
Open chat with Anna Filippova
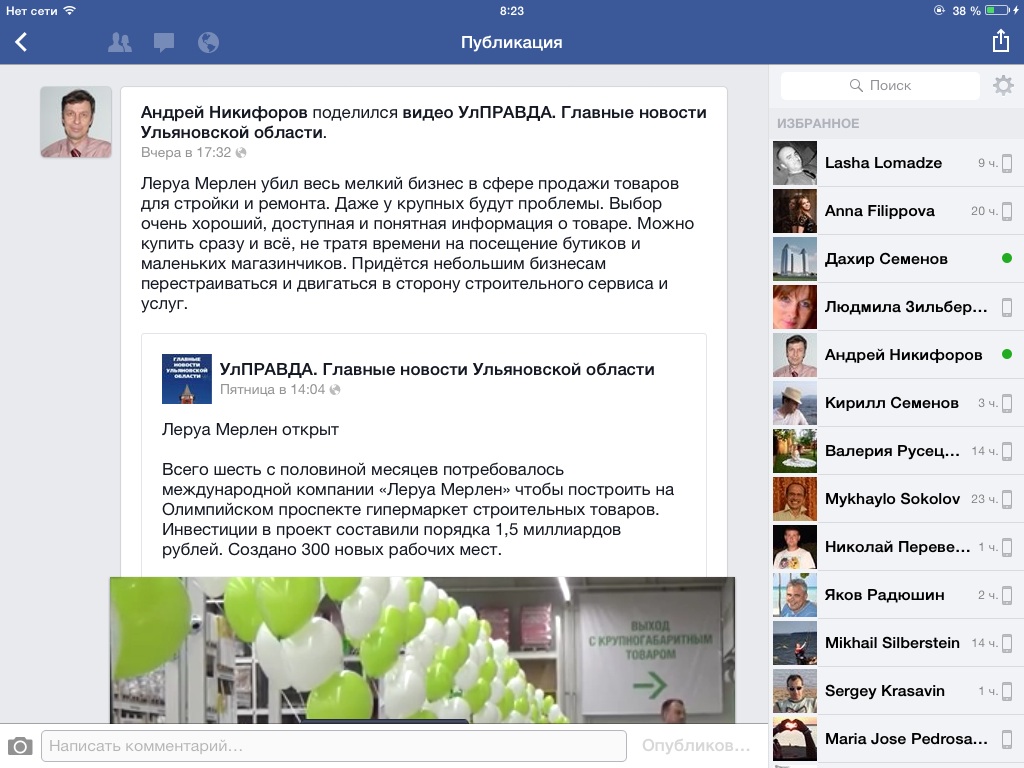(879, 211)
